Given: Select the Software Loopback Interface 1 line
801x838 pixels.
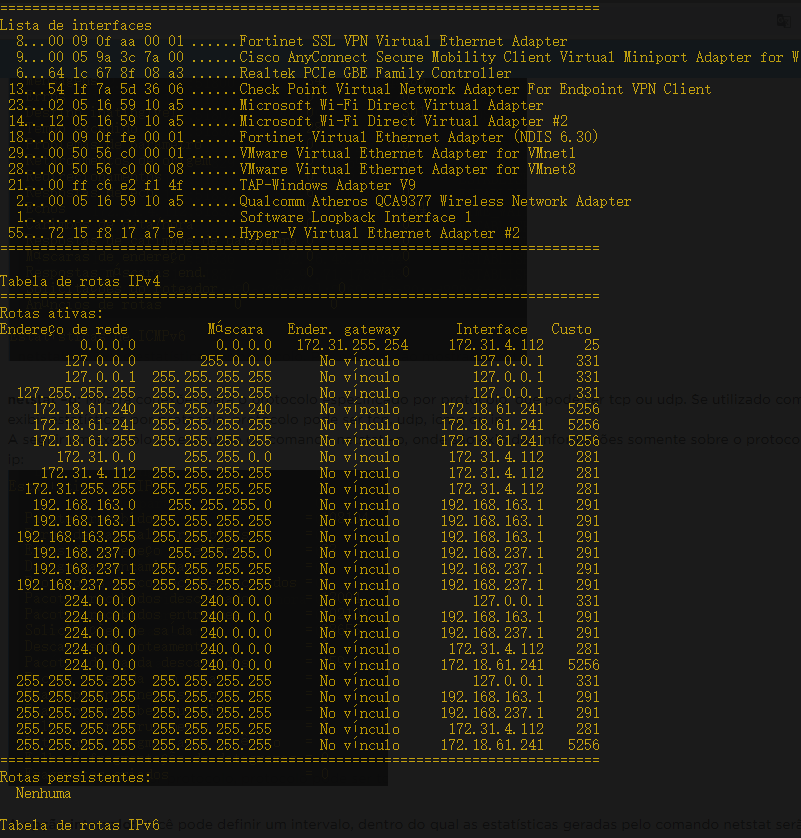Looking at the screenshot, I should (x=355, y=217).
